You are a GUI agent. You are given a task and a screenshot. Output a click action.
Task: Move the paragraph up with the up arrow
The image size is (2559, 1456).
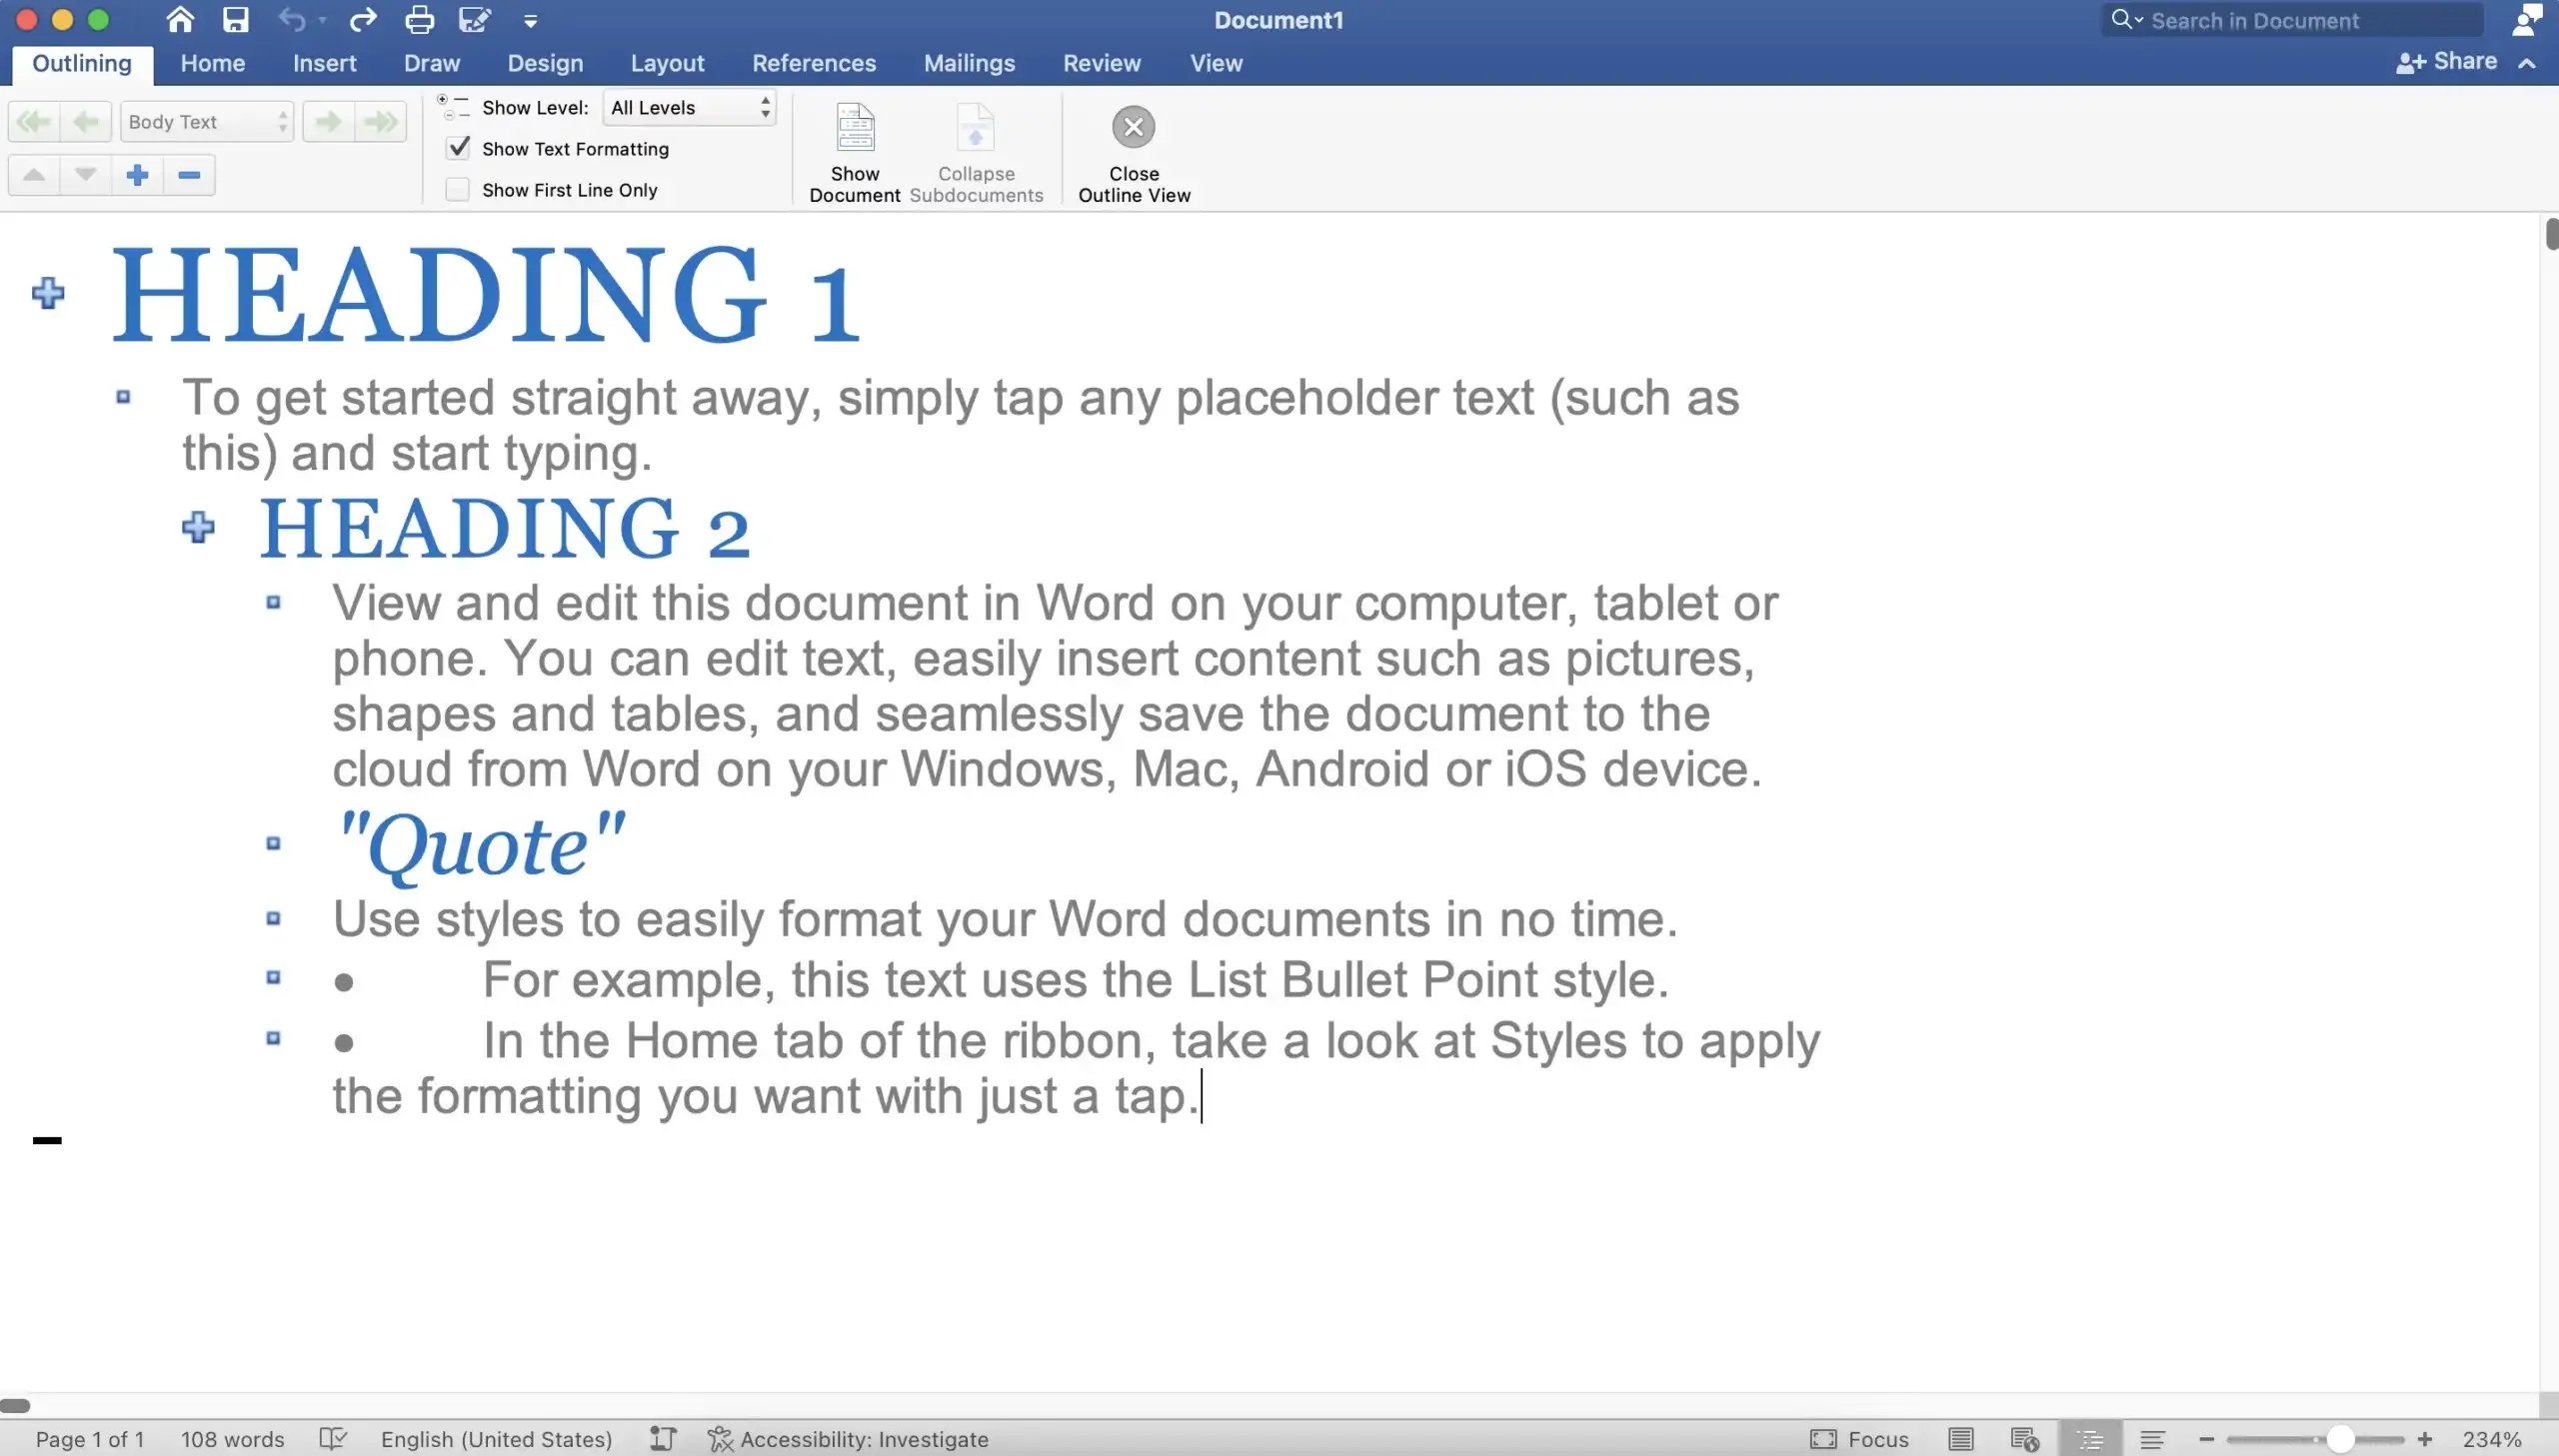pos(33,175)
